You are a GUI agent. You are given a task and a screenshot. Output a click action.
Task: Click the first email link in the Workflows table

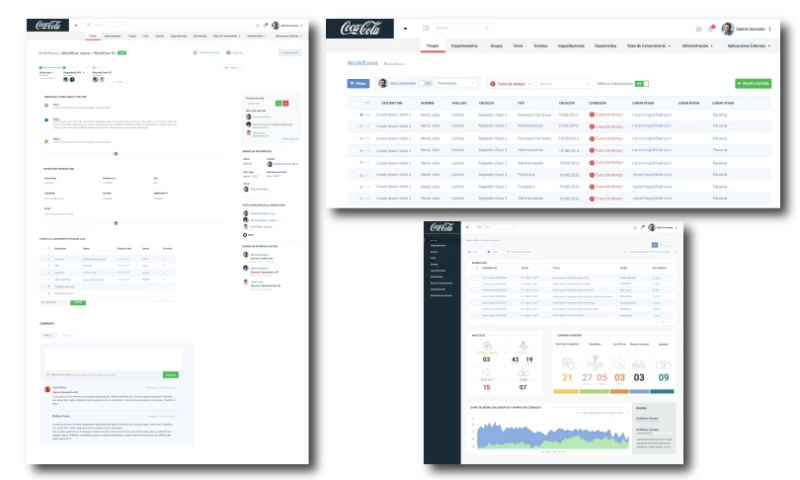coord(652,115)
